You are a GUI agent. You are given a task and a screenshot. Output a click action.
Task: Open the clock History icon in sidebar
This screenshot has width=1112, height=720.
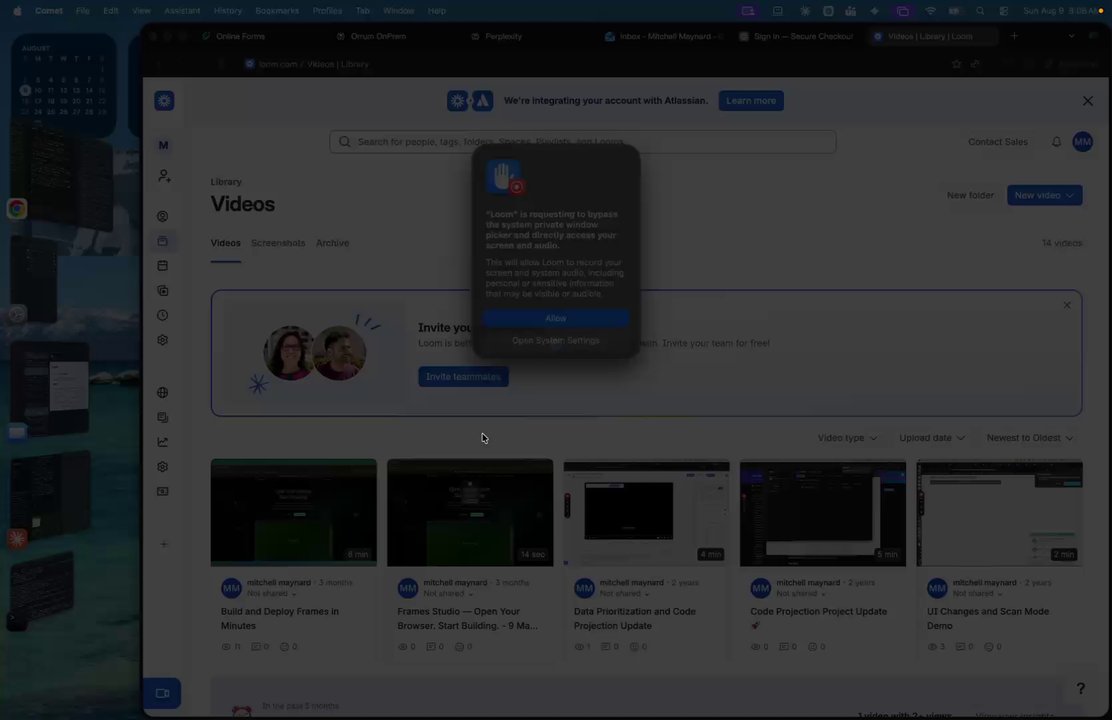click(162, 315)
